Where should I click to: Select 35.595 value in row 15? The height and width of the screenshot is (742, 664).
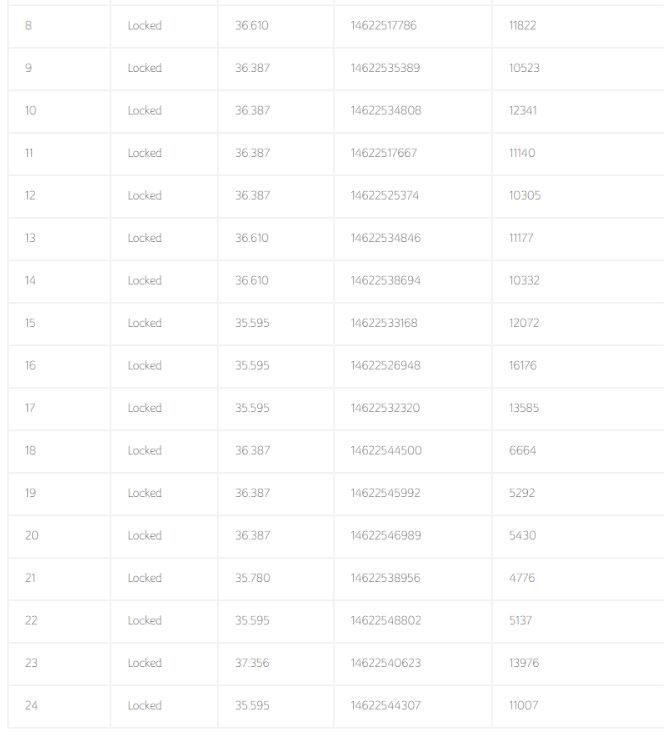click(x=252, y=323)
